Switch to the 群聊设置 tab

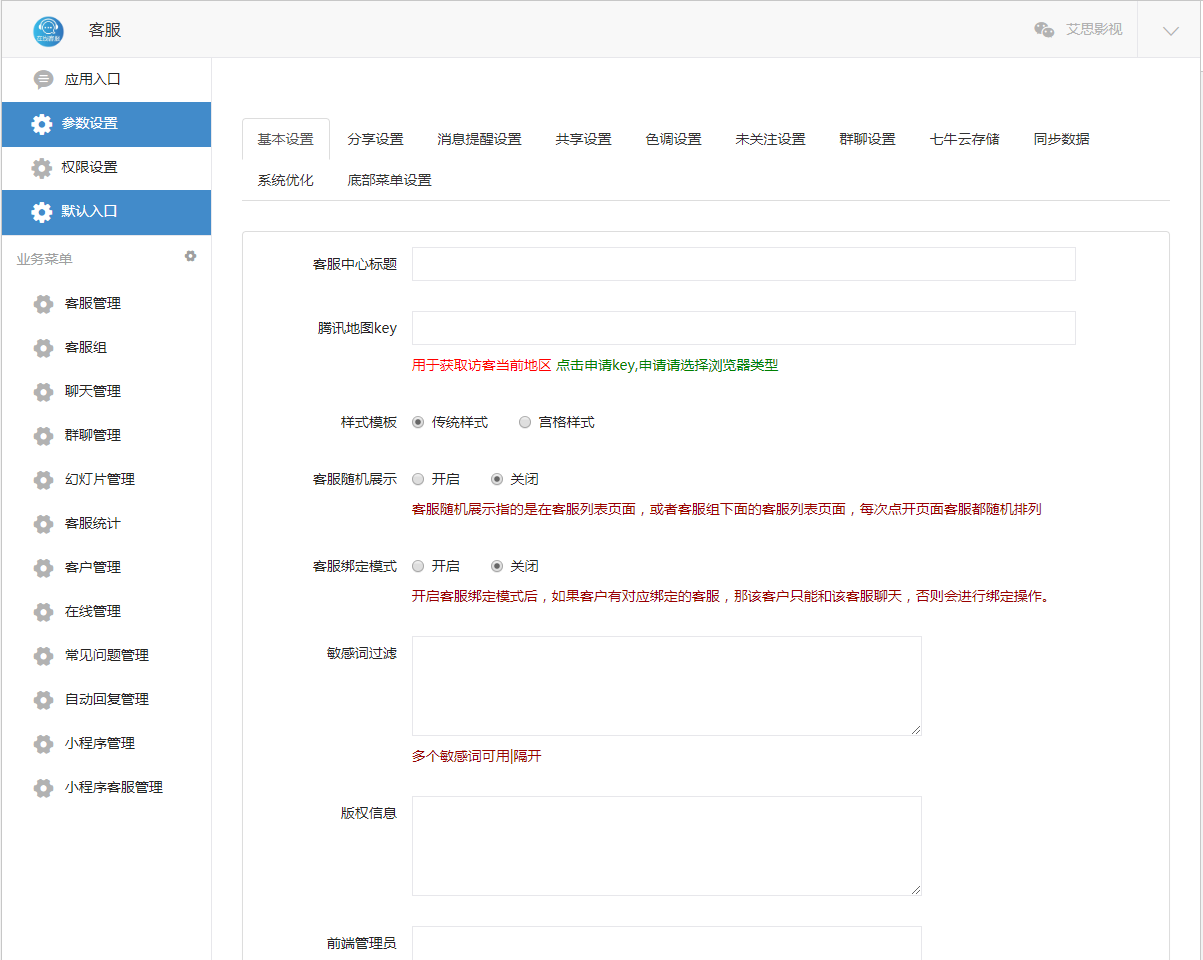[x=868, y=139]
